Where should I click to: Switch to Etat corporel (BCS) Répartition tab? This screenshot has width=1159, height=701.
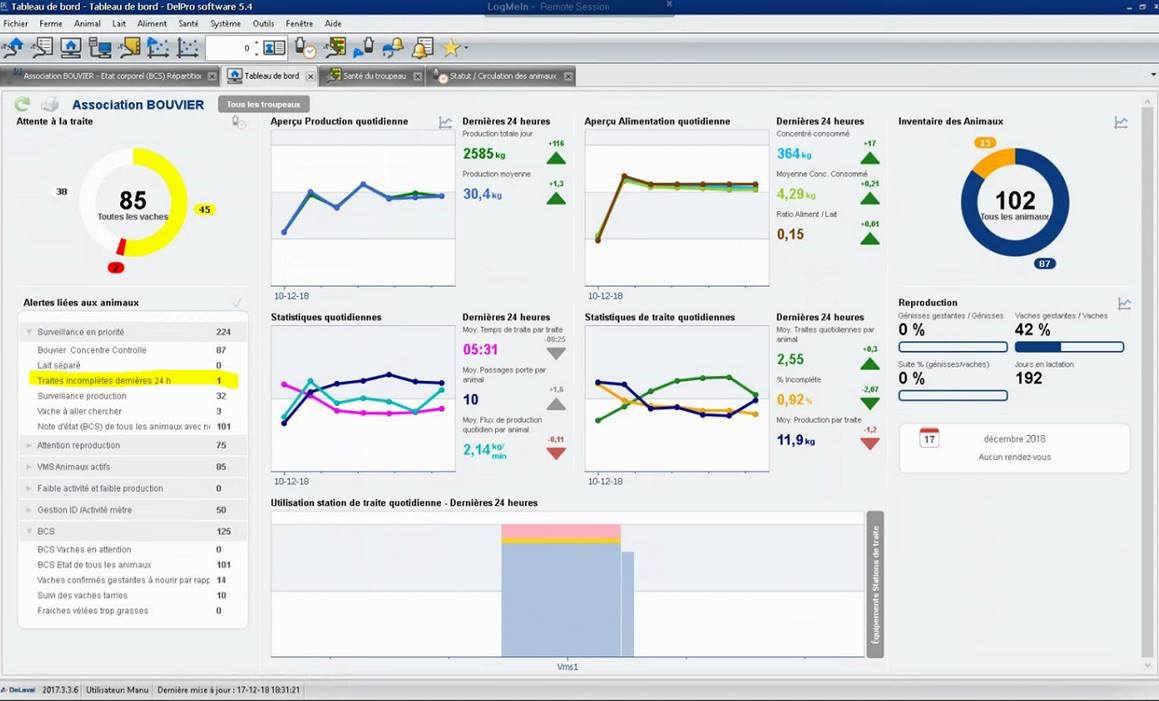(x=109, y=76)
